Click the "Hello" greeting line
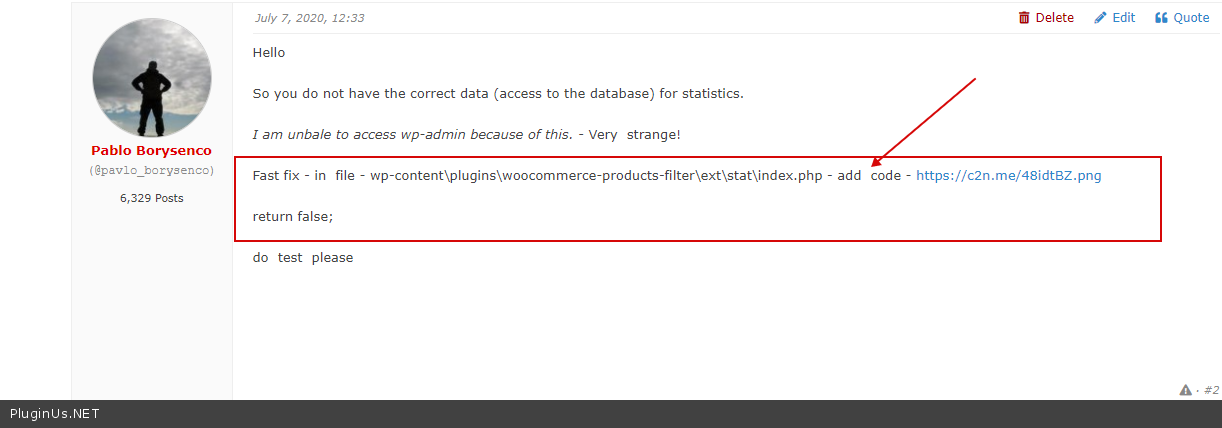Screen dimensions: 1222x428 269,53
